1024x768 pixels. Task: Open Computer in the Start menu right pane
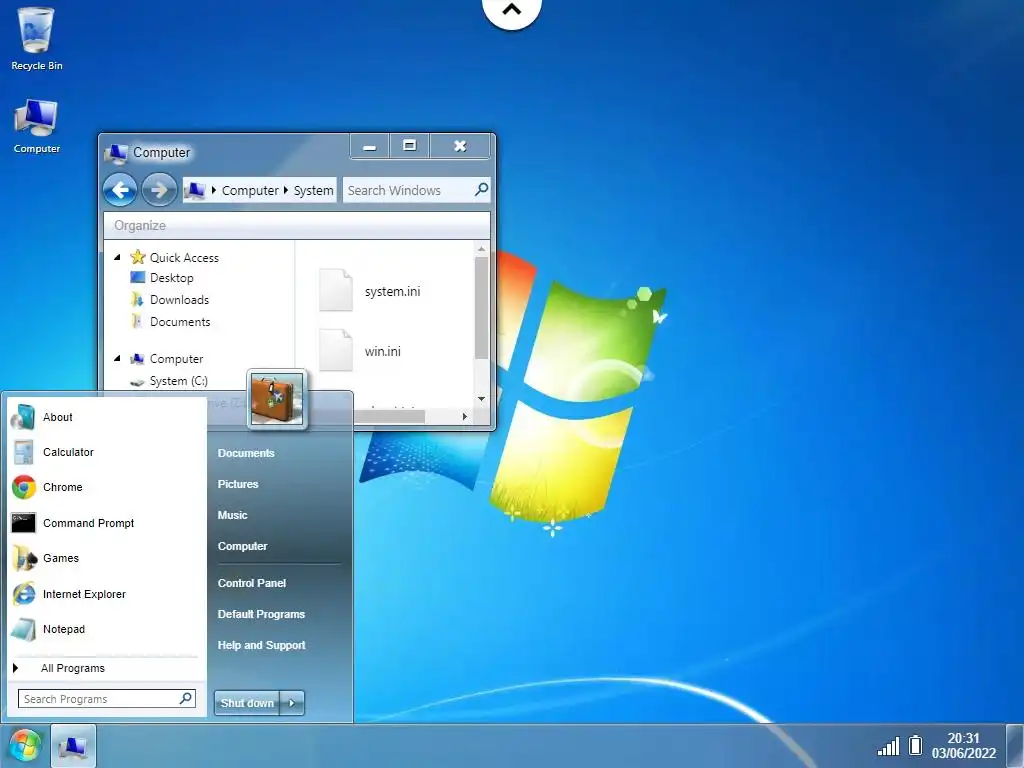tap(242, 546)
